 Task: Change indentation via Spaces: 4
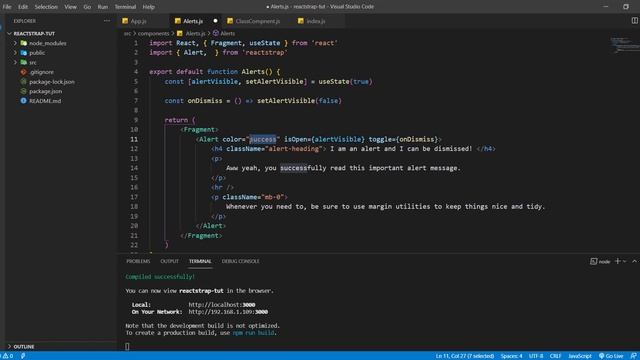point(511,356)
